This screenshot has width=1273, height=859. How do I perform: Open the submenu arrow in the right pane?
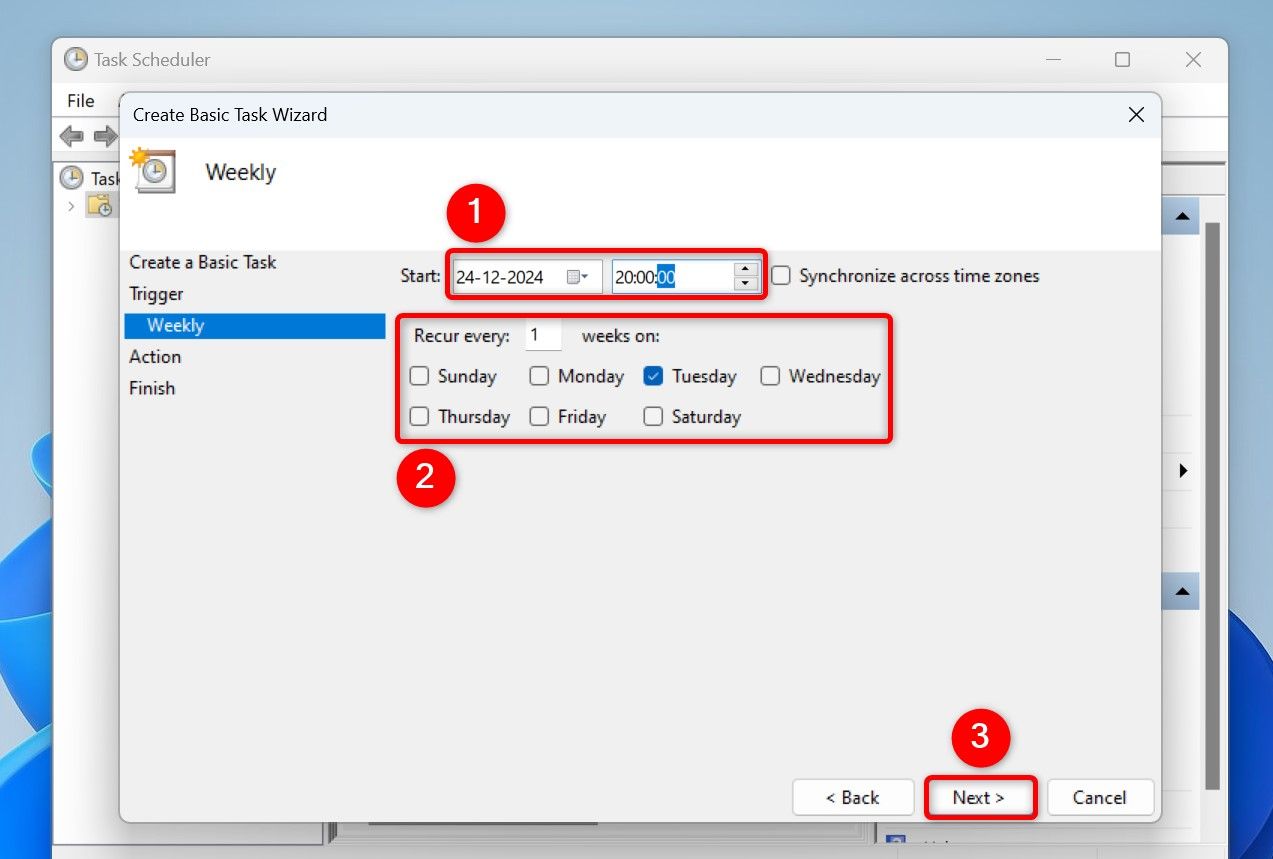click(1184, 470)
